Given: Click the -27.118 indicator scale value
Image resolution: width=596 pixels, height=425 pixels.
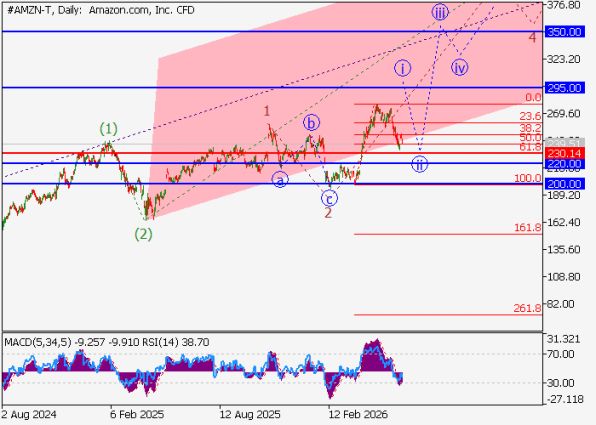Looking at the screenshot, I should point(565,400).
